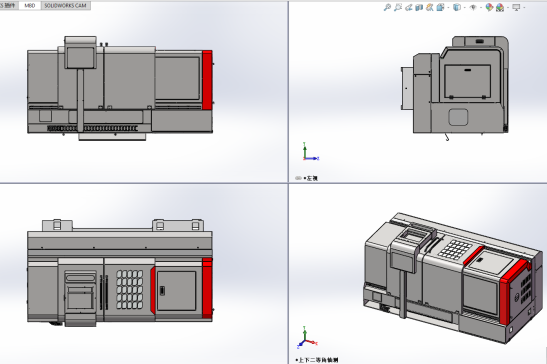Click the link-views icon beside 左视

pyautogui.click(x=298, y=178)
